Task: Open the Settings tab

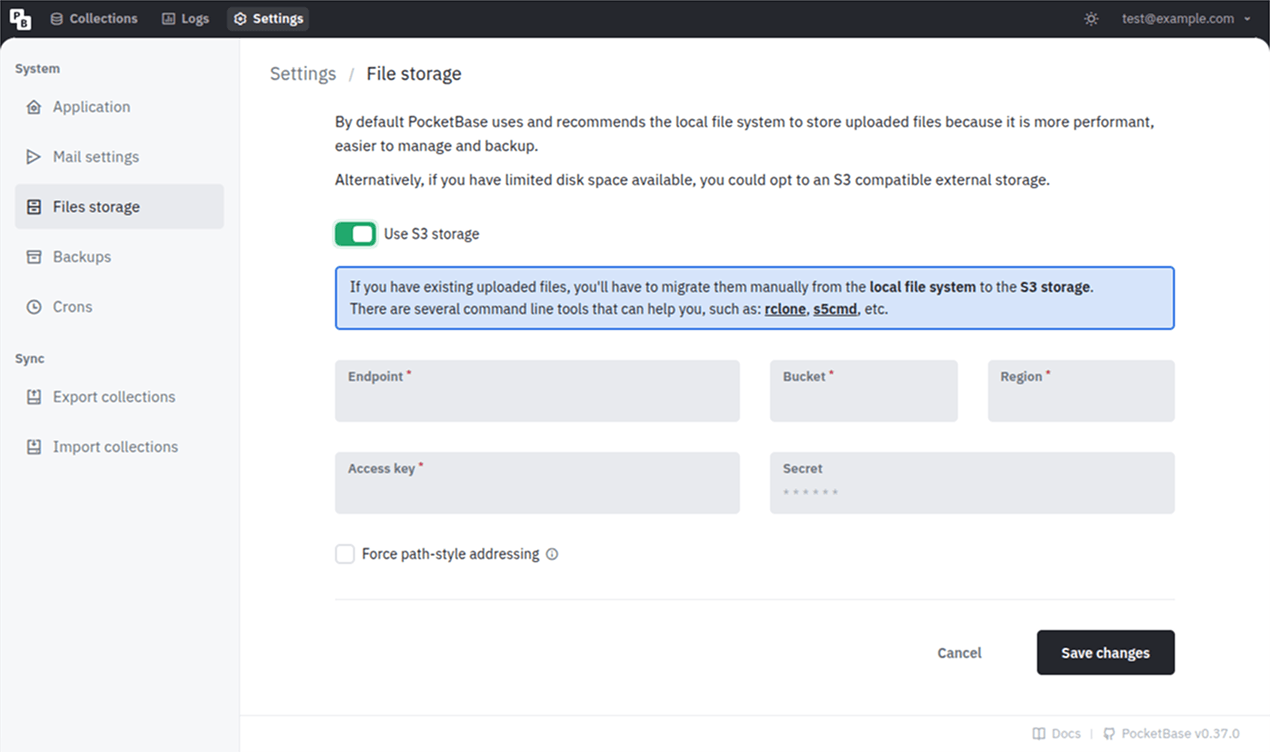Action: click(x=268, y=19)
